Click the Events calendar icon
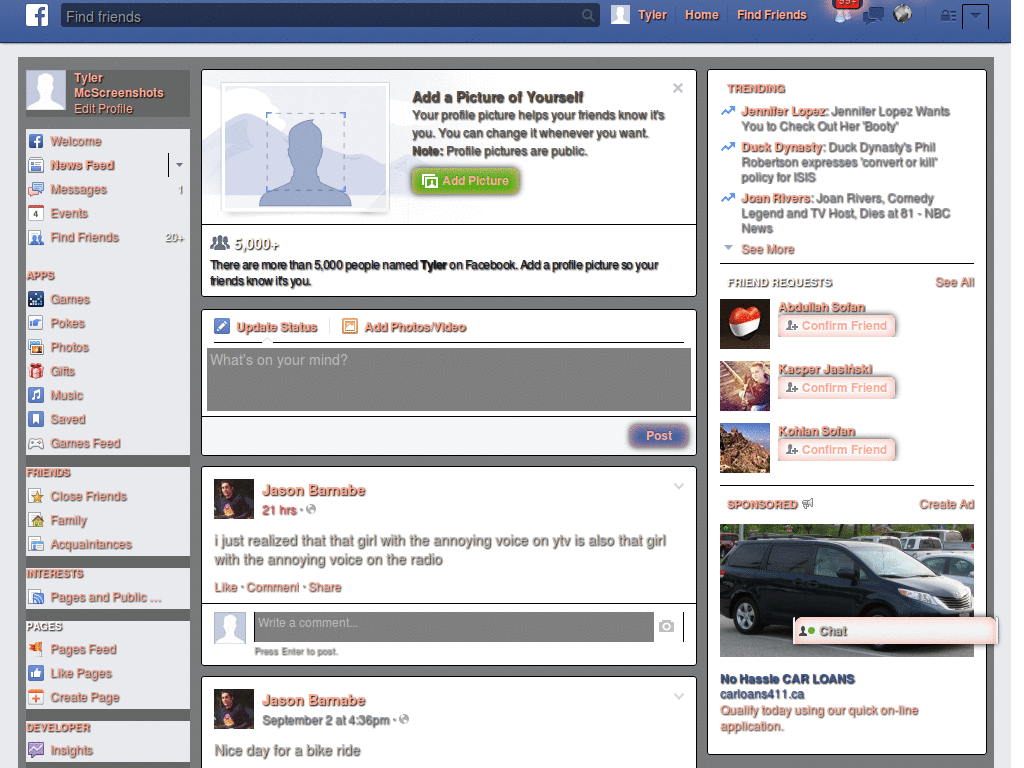Screen dimensions: 1024x768 36,214
